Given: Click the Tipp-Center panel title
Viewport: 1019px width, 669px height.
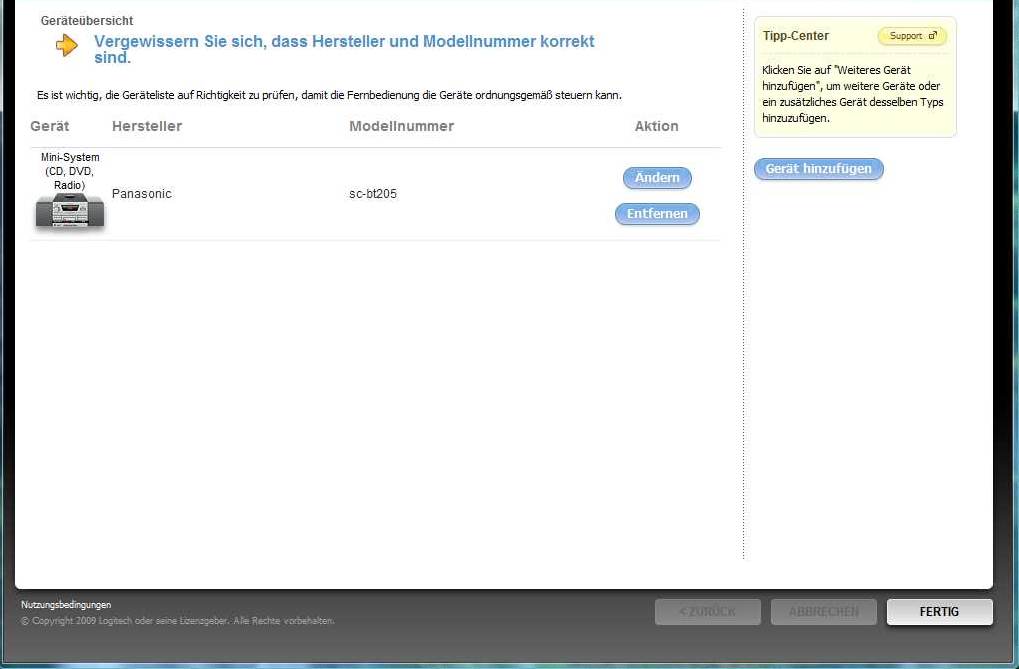Looking at the screenshot, I should pos(795,36).
